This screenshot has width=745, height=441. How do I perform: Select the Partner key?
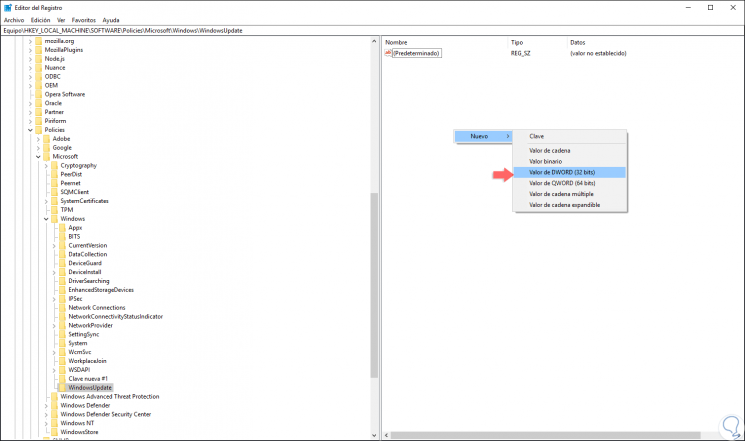coord(54,112)
